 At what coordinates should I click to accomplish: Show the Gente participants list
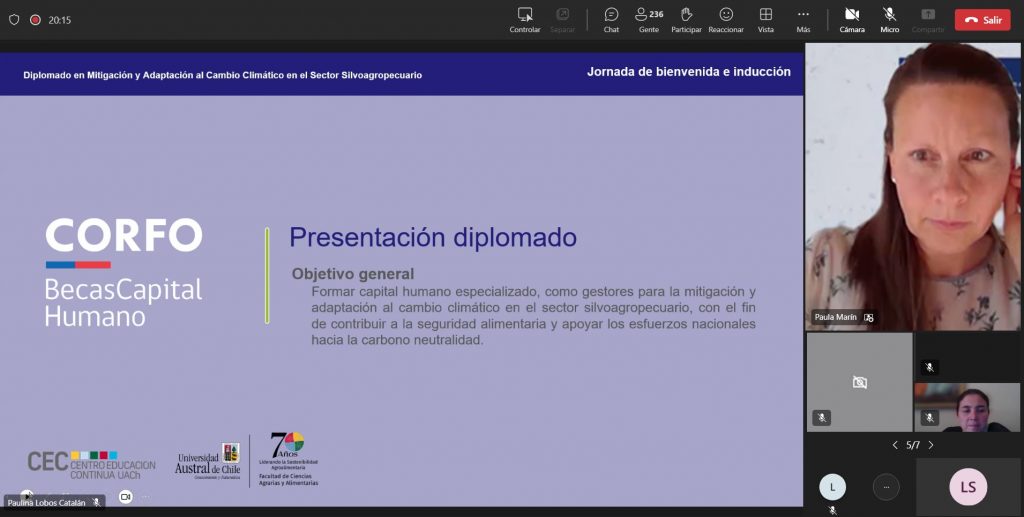648,19
